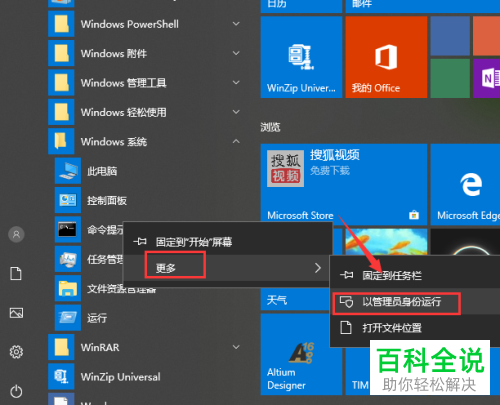Click the Windows 管理工具 folder icon
The height and width of the screenshot is (405, 500).
click(x=61, y=83)
